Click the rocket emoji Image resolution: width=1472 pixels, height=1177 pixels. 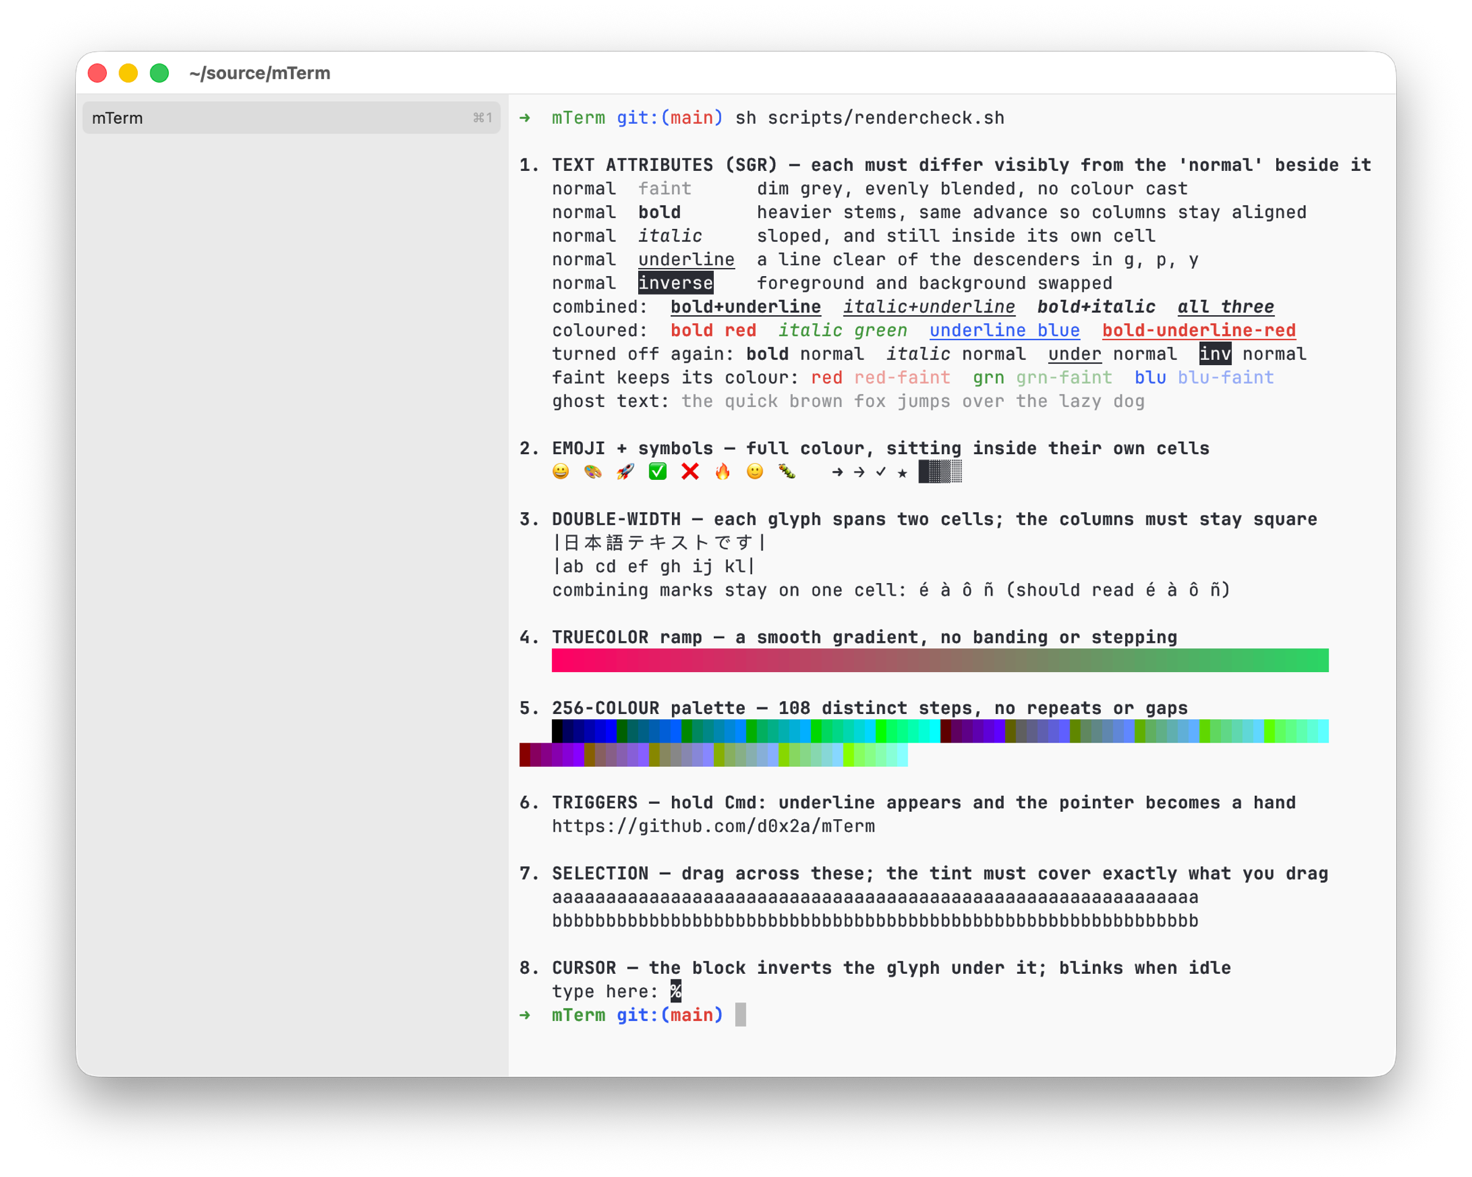(x=626, y=472)
